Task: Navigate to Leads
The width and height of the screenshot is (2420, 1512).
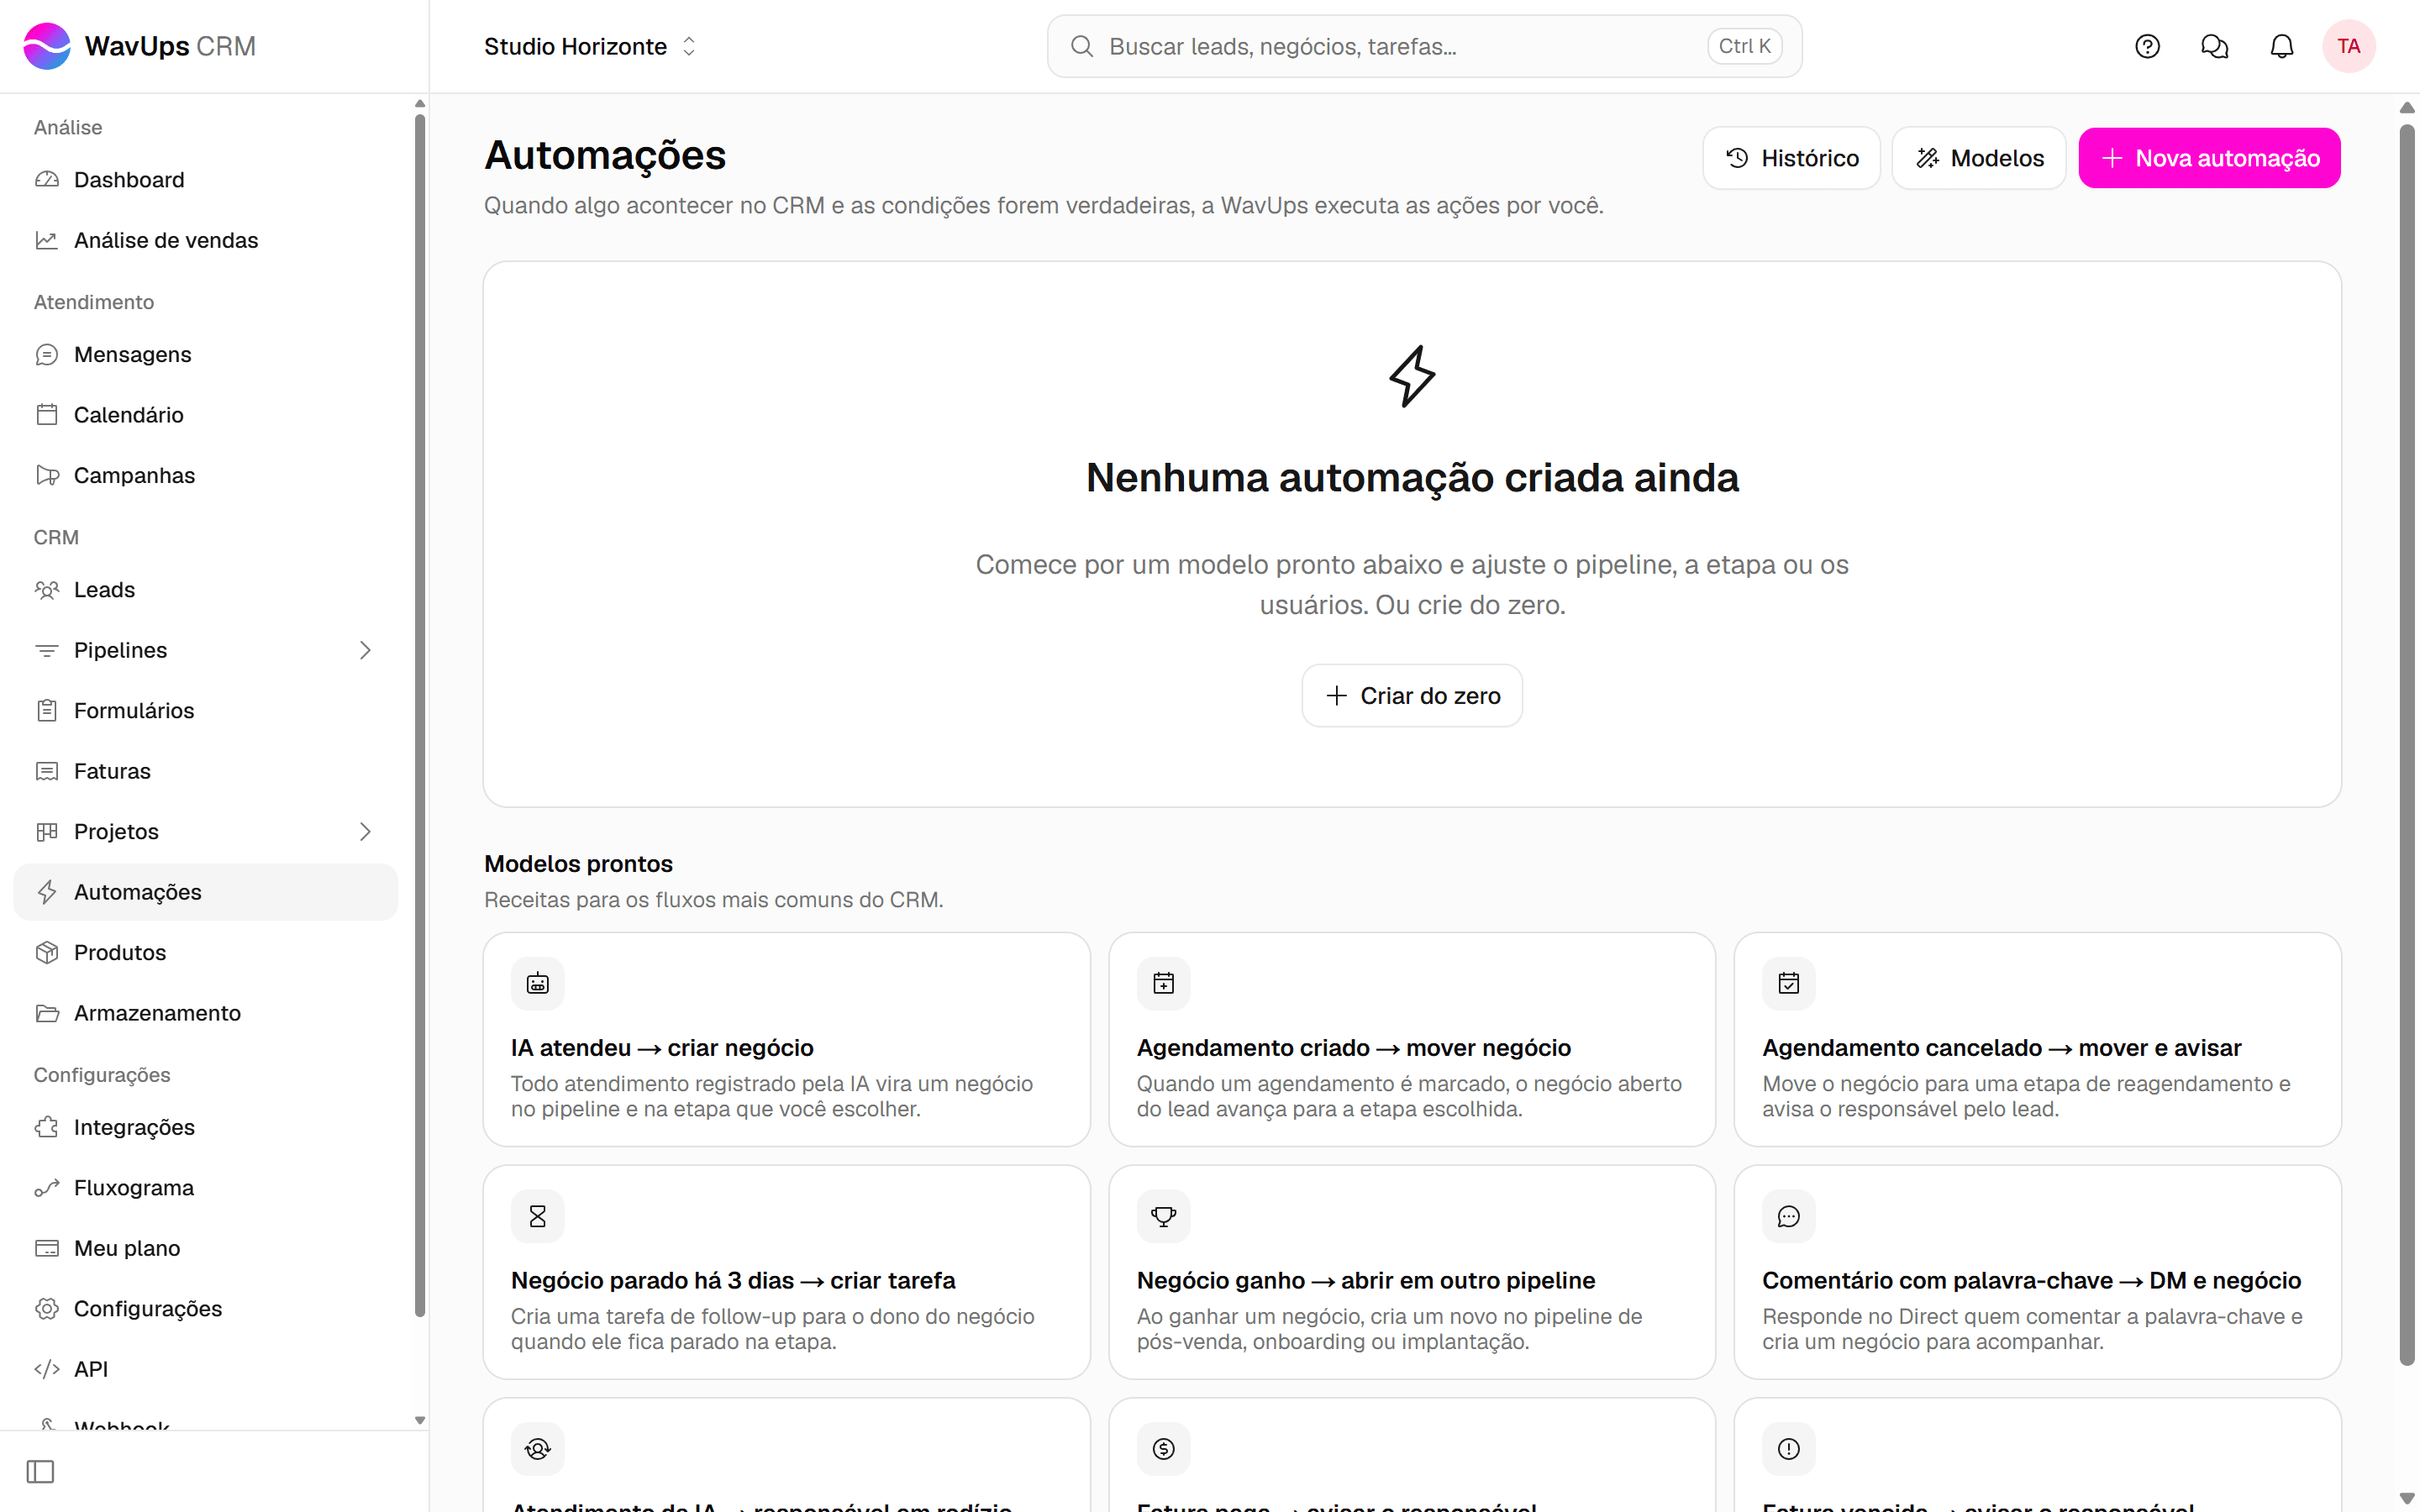Action: tap(205, 590)
